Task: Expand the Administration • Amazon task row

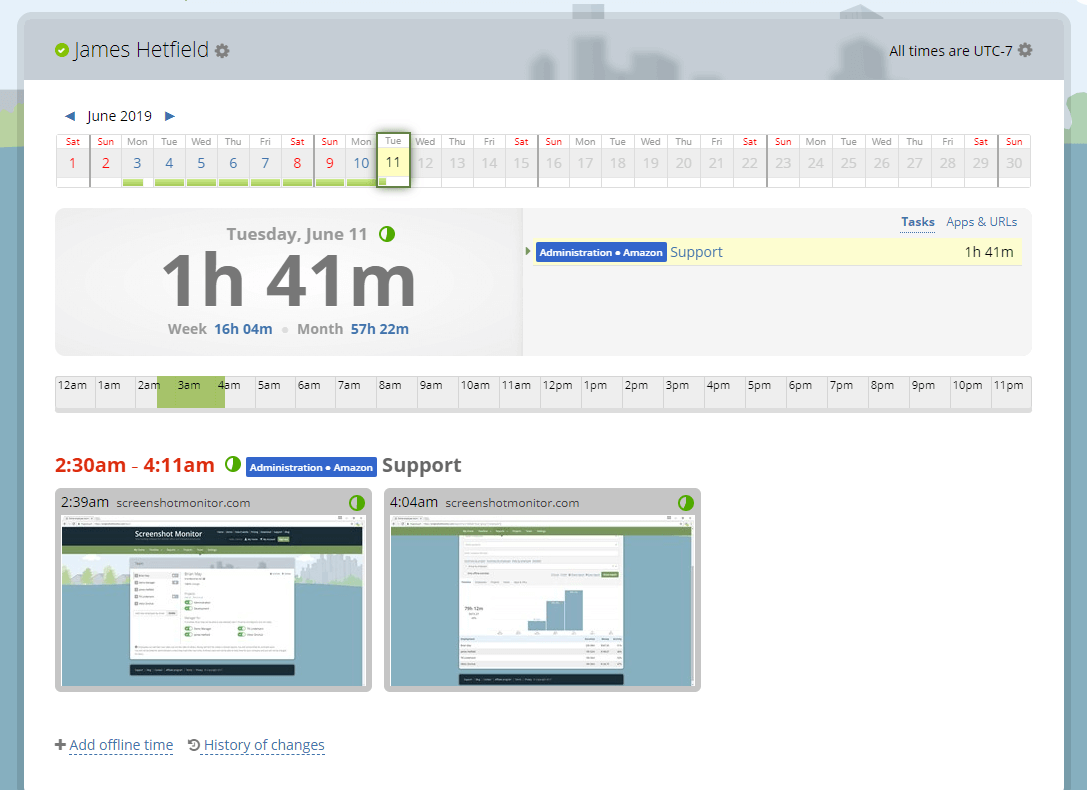Action: coord(528,251)
